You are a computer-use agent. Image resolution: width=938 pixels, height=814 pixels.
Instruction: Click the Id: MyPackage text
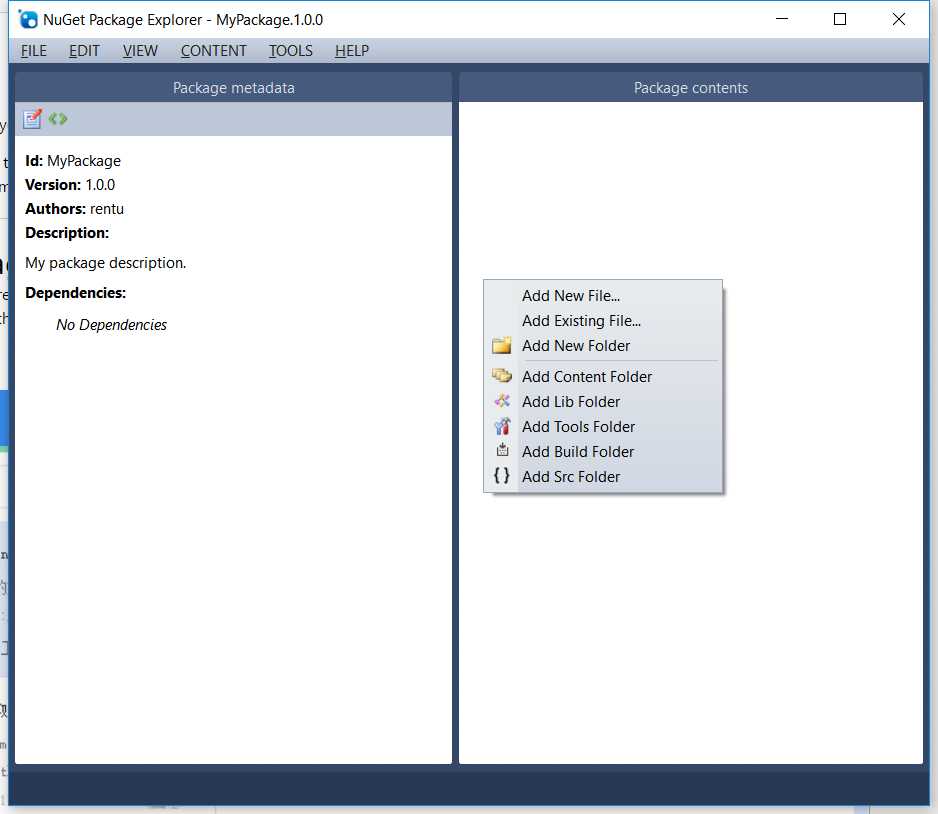tap(73, 161)
